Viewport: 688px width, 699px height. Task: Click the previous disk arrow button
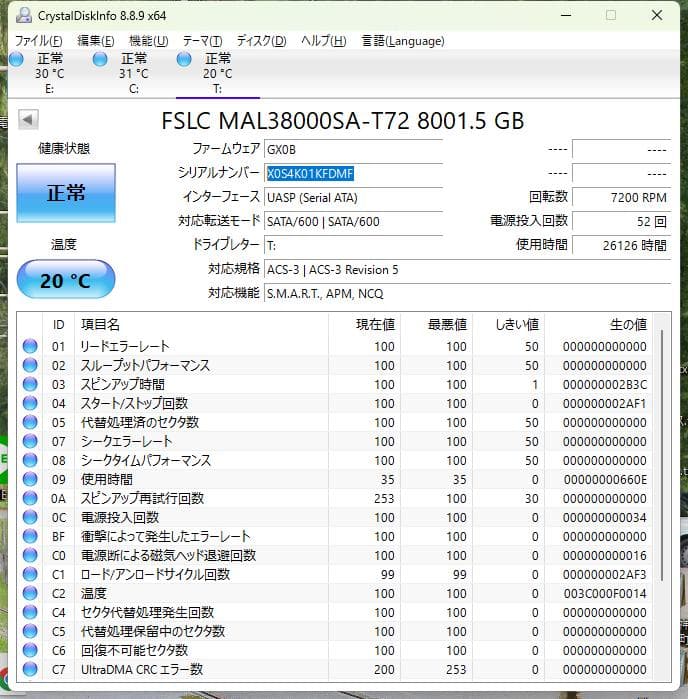tap(28, 119)
